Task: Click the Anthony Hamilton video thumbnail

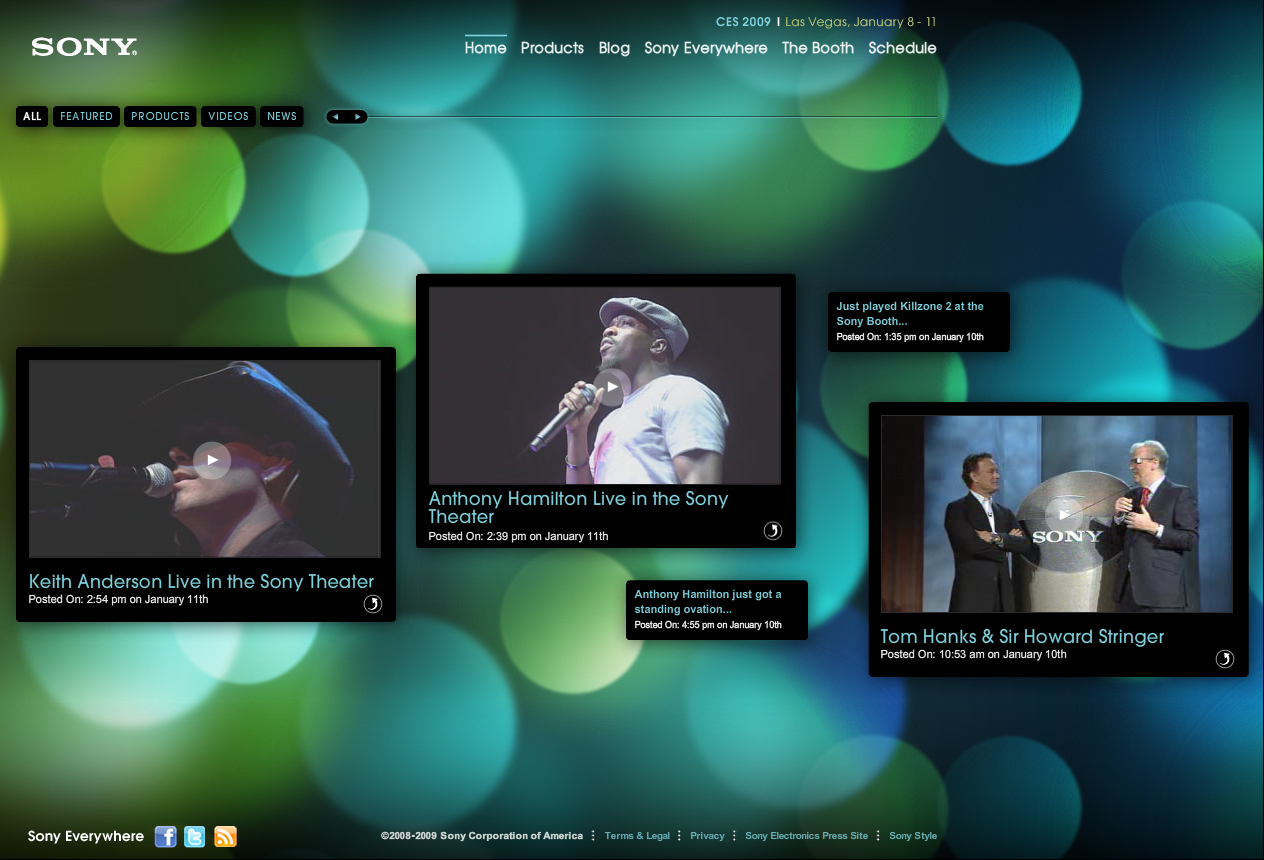Action: 605,386
